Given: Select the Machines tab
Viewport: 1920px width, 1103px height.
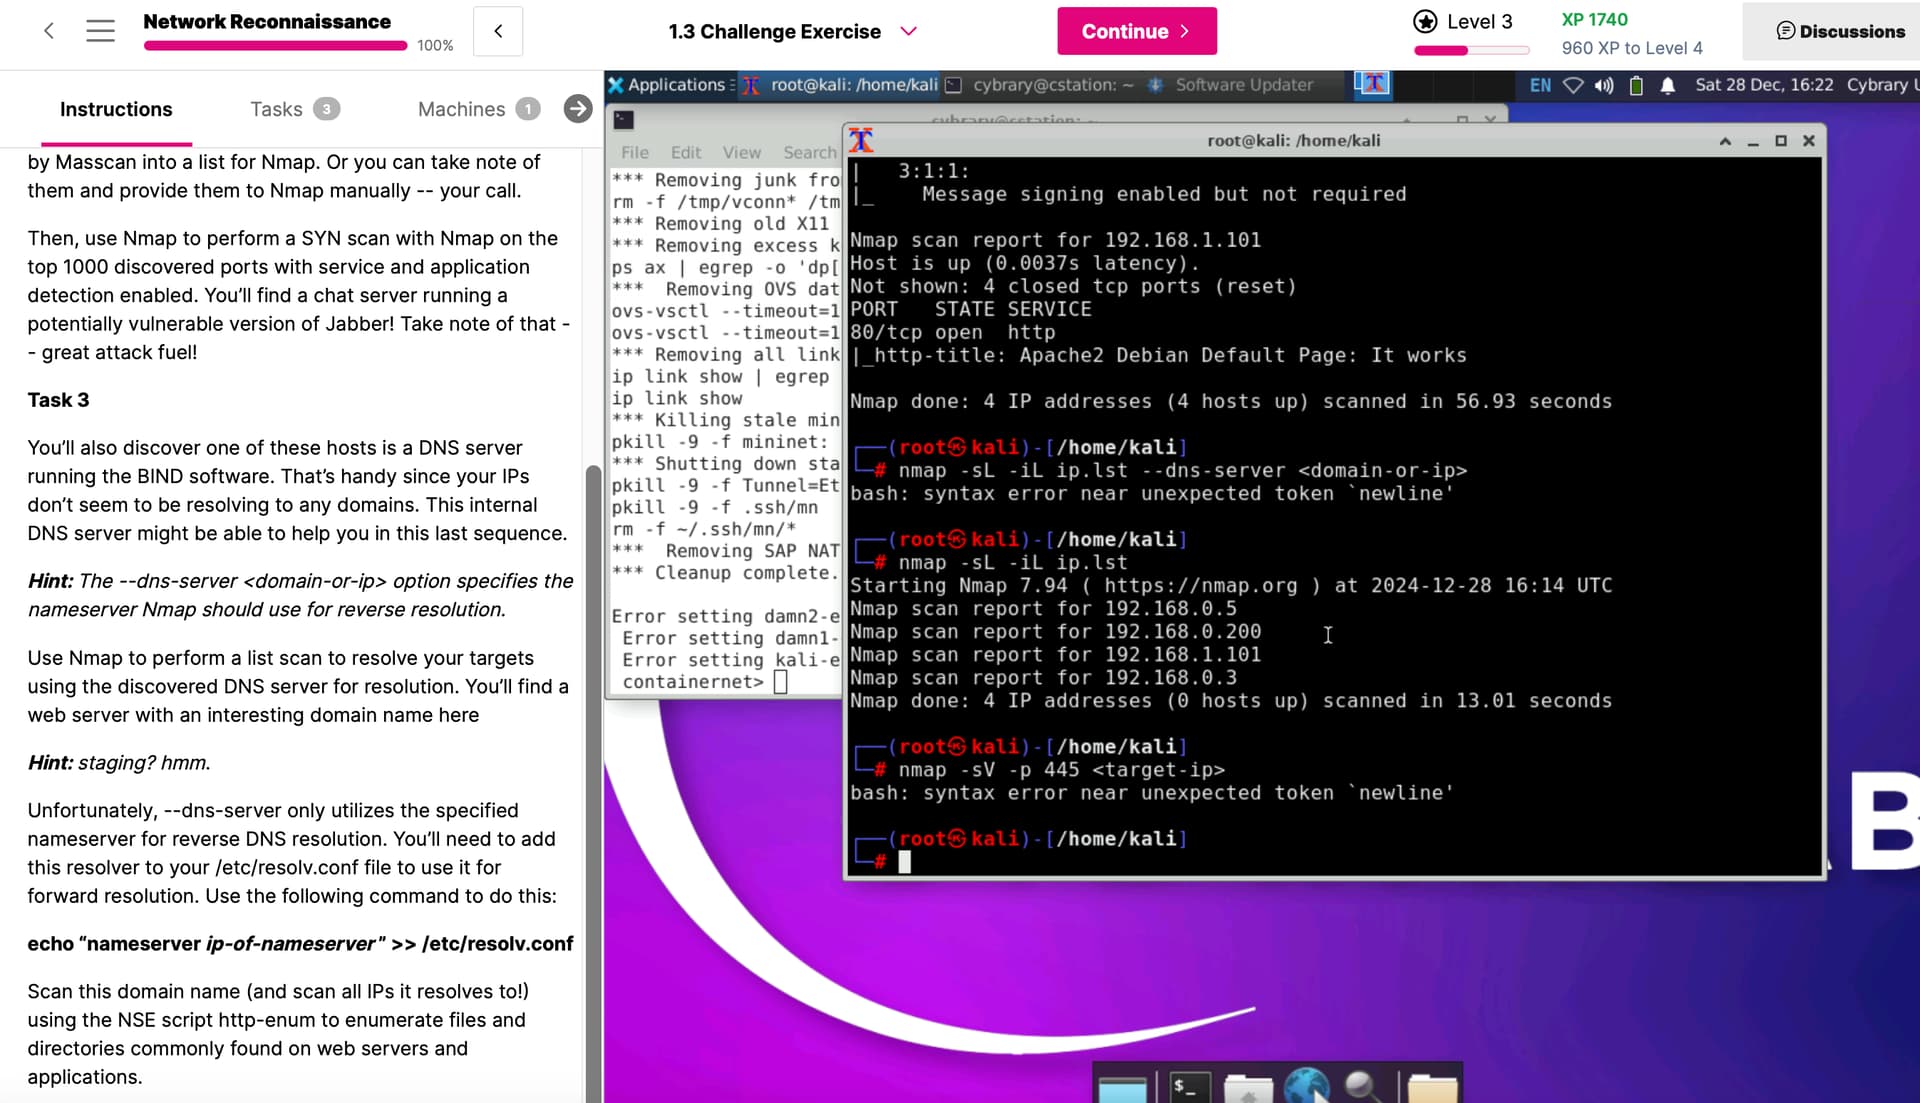Looking at the screenshot, I should click(x=460, y=109).
